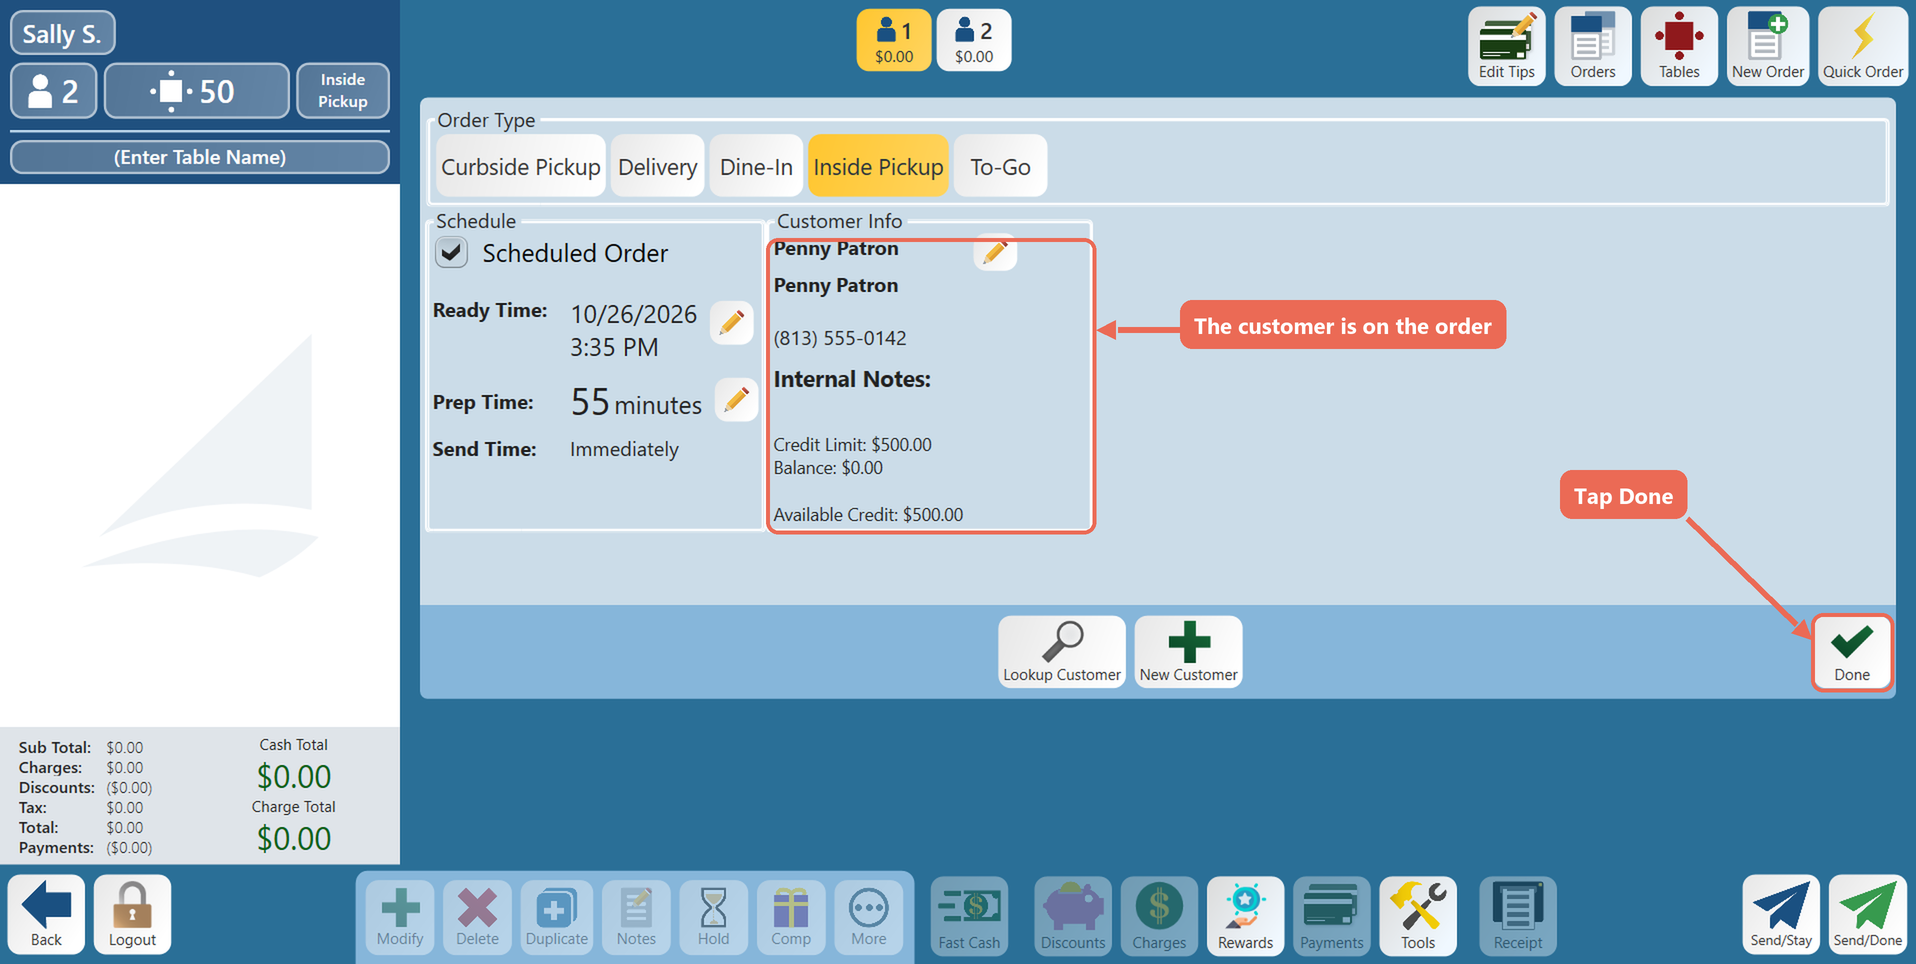Click the Comp gift button
The height and width of the screenshot is (964, 1916).
(x=790, y=917)
